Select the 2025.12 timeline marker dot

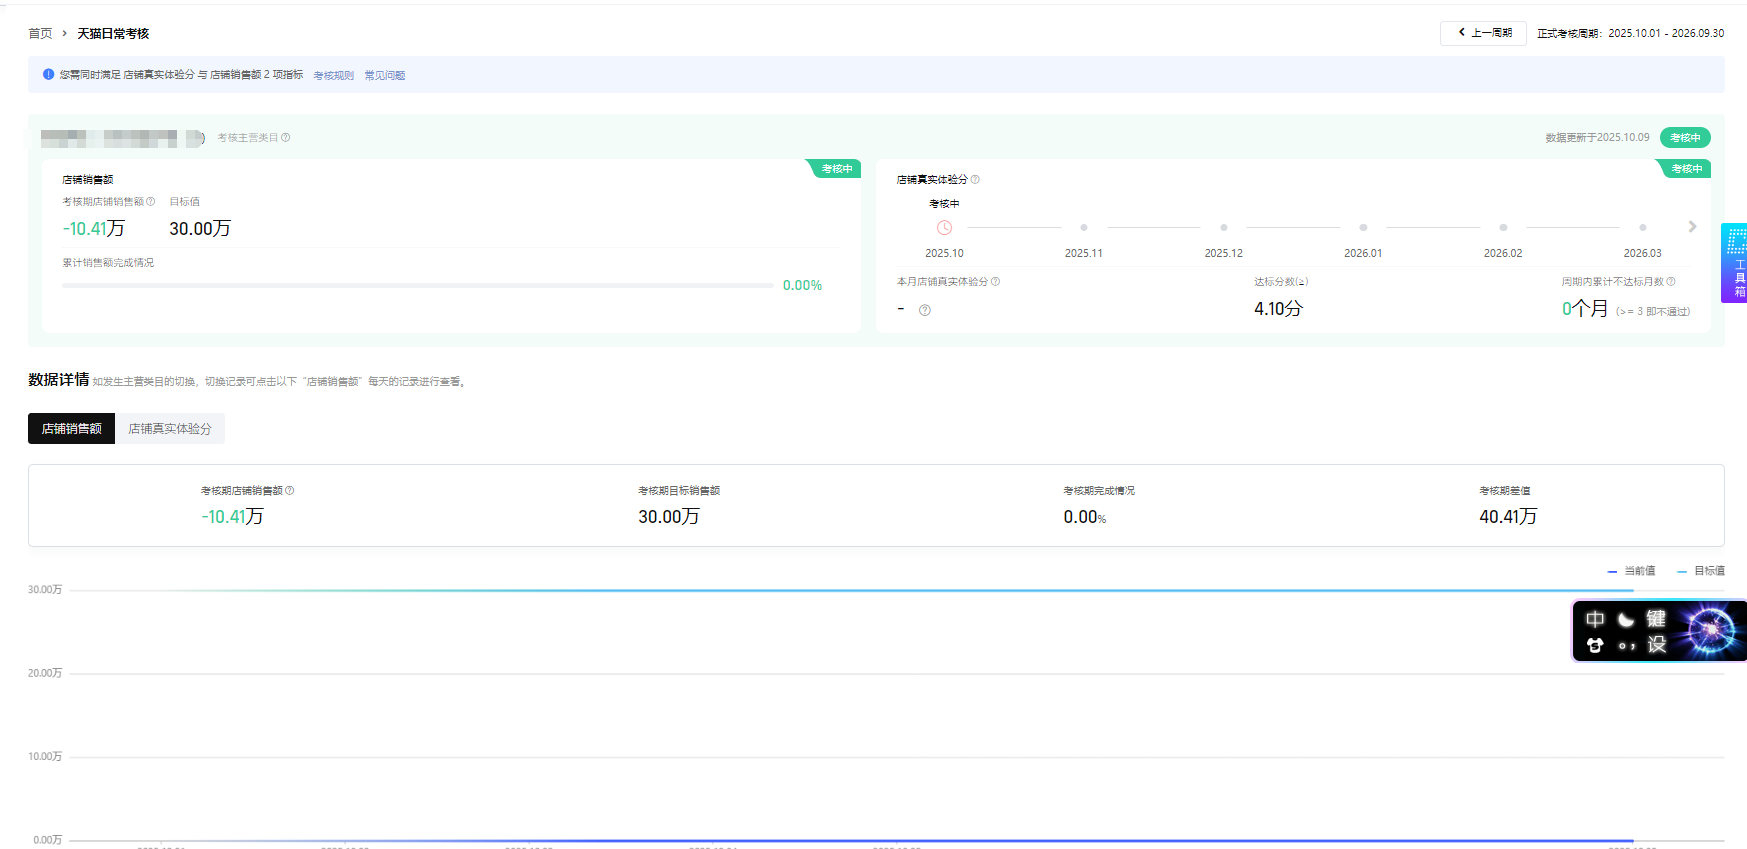[1223, 228]
